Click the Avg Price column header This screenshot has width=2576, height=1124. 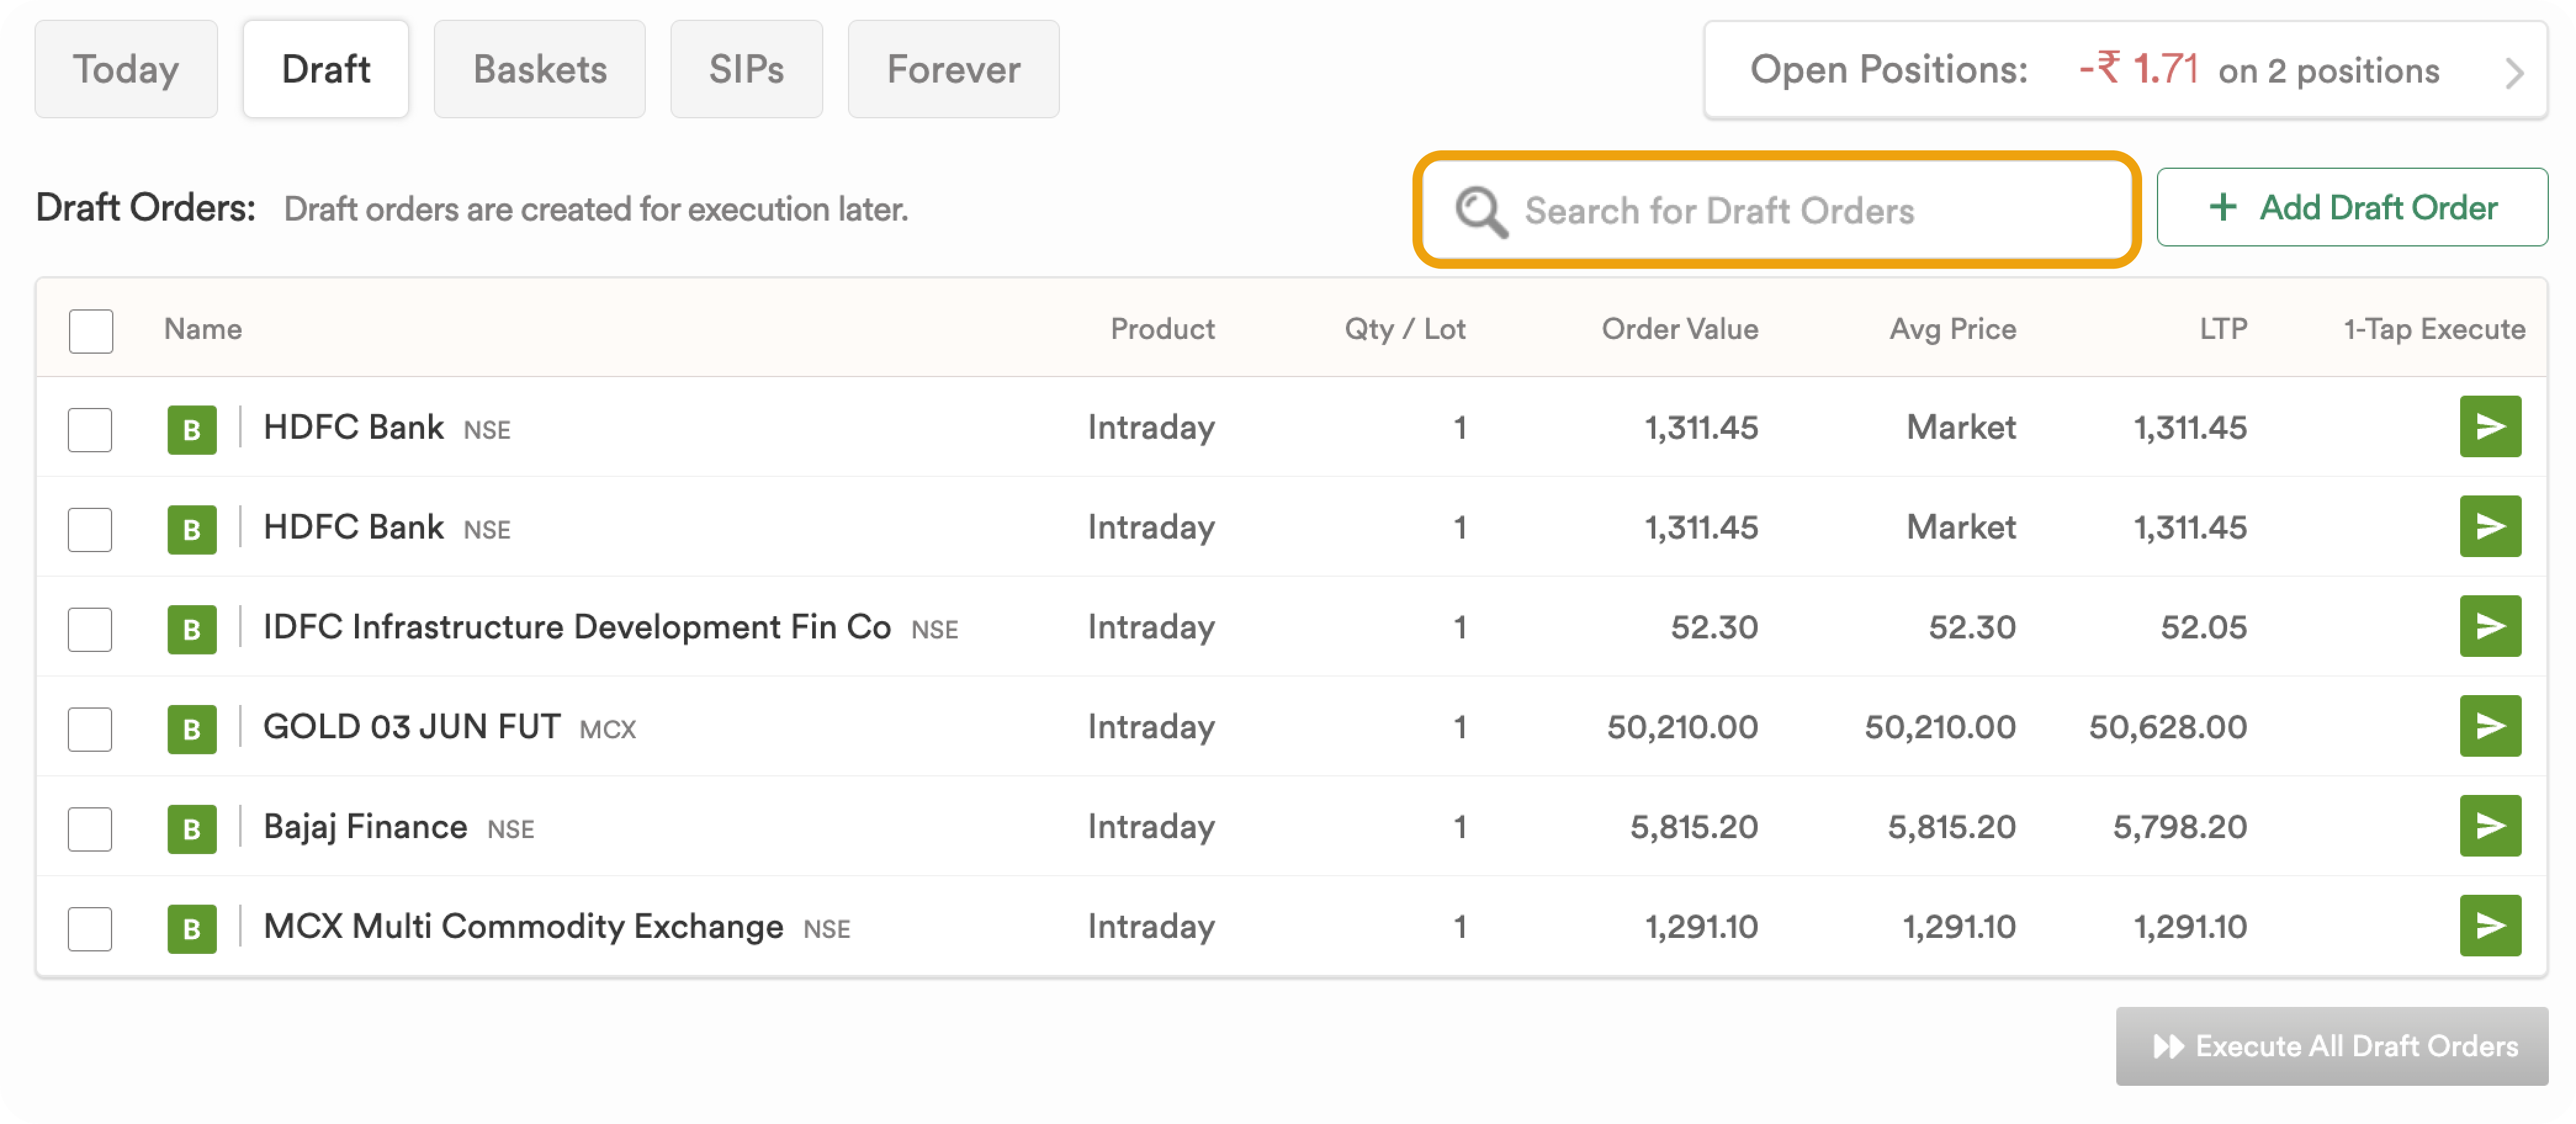pyautogui.click(x=1953, y=329)
